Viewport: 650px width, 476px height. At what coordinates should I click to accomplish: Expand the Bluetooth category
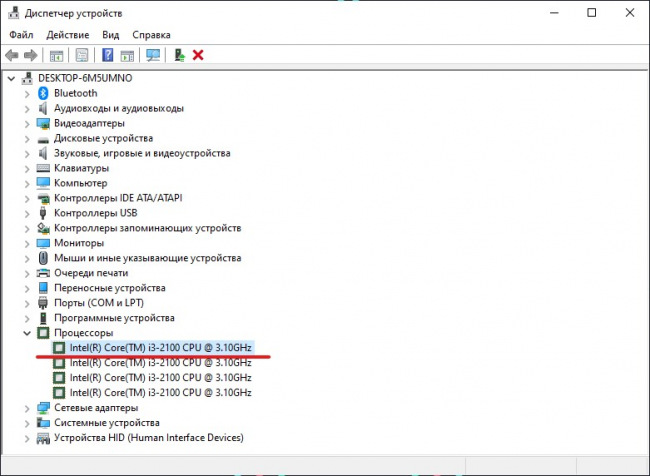pos(27,94)
